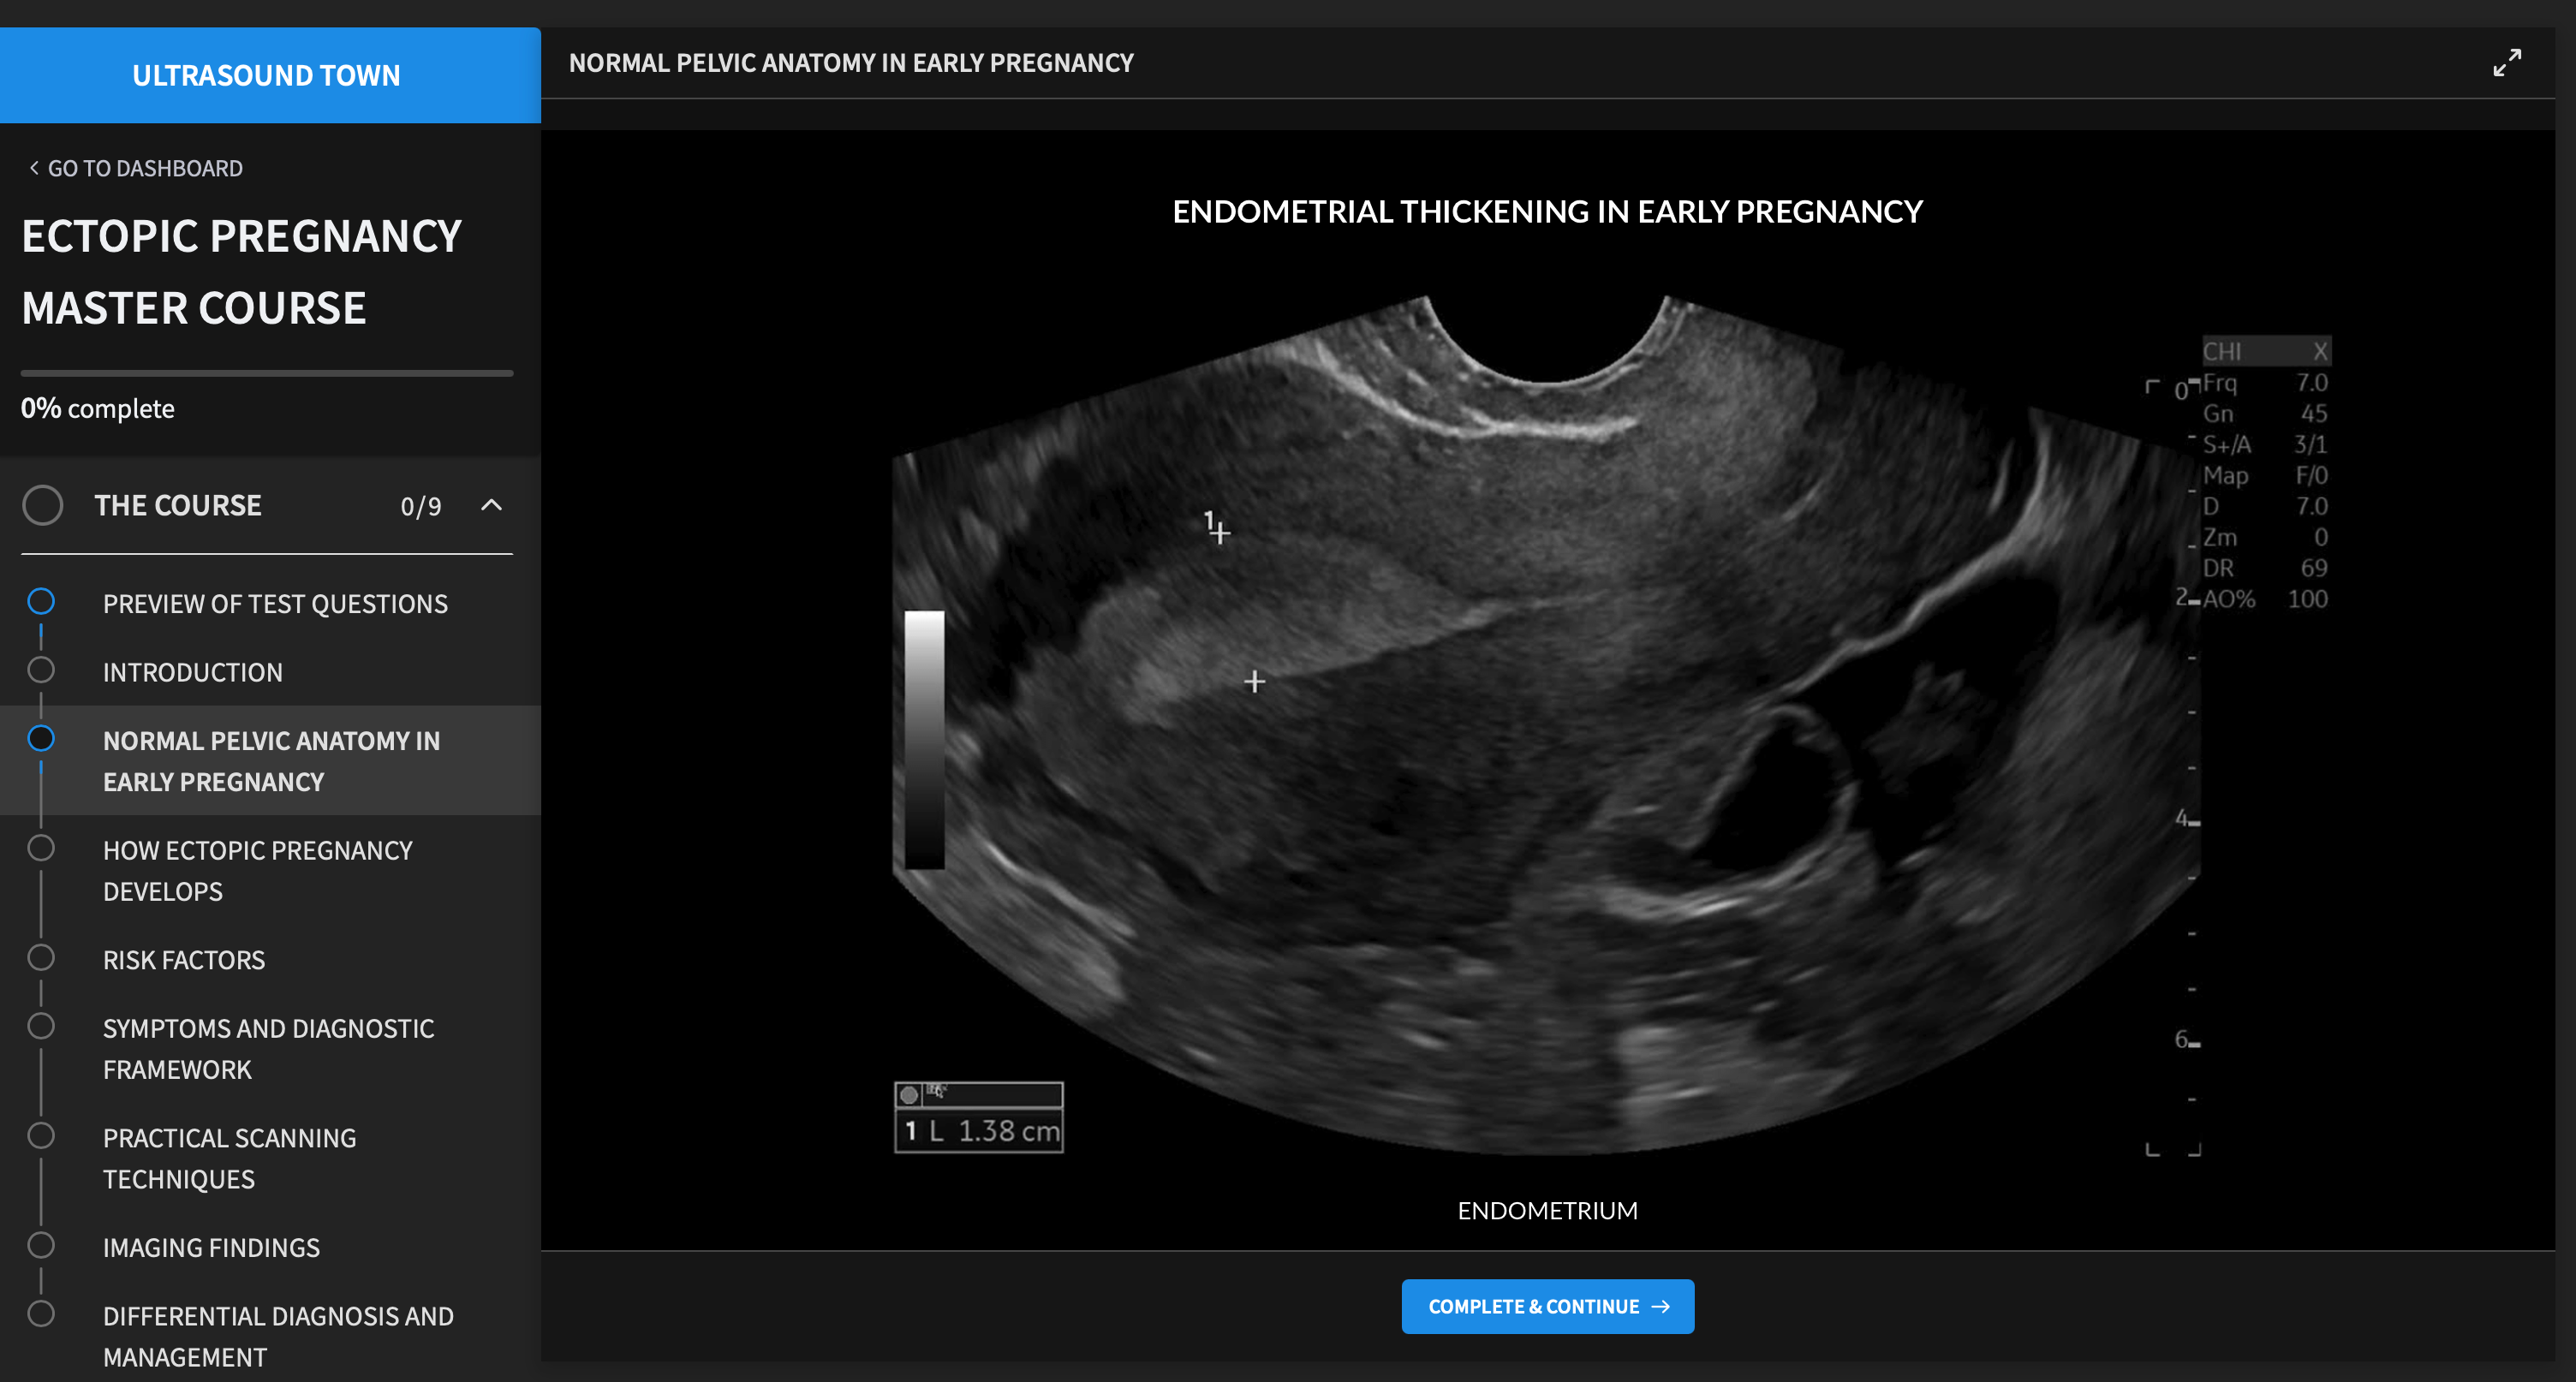Screen dimensions: 2576x1382
Task: Click The Course section title
Action: pyautogui.click(x=178, y=505)
